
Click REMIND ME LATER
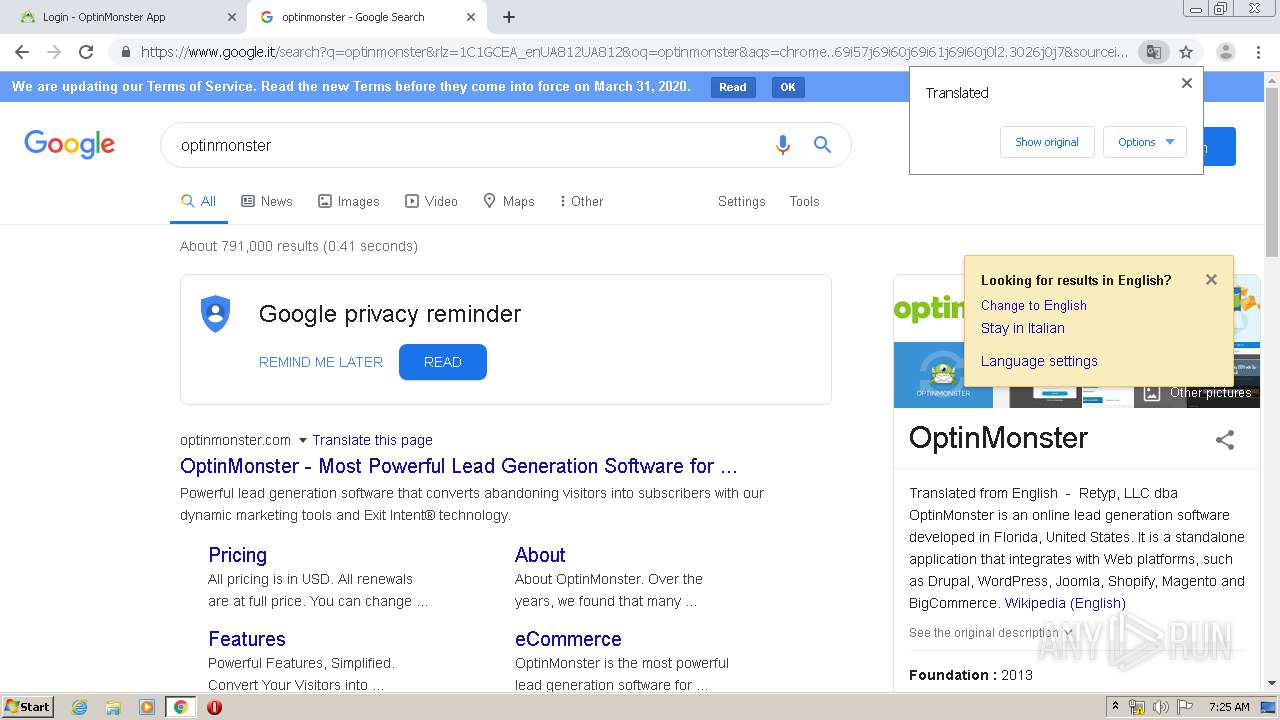click(x=321, y=362)
